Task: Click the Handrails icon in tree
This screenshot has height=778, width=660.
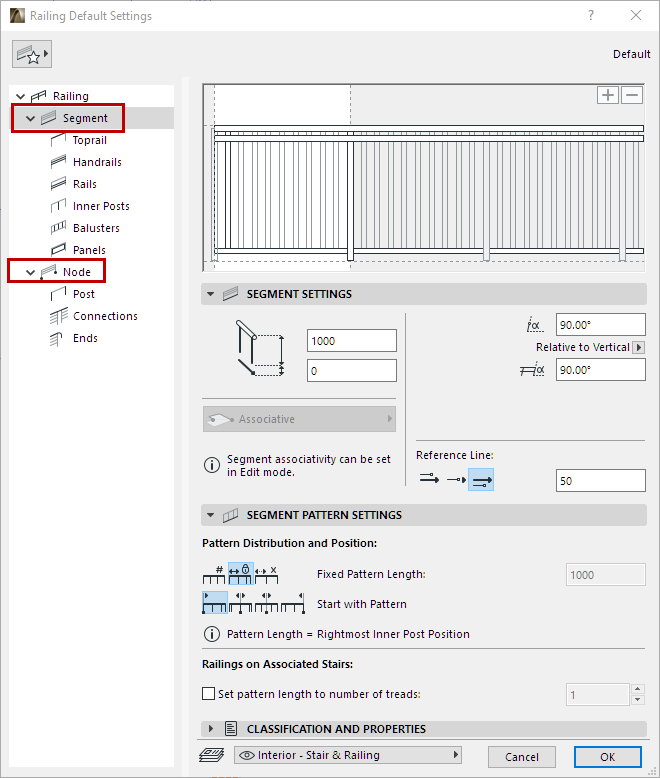Action: click(x=58, y=162)
